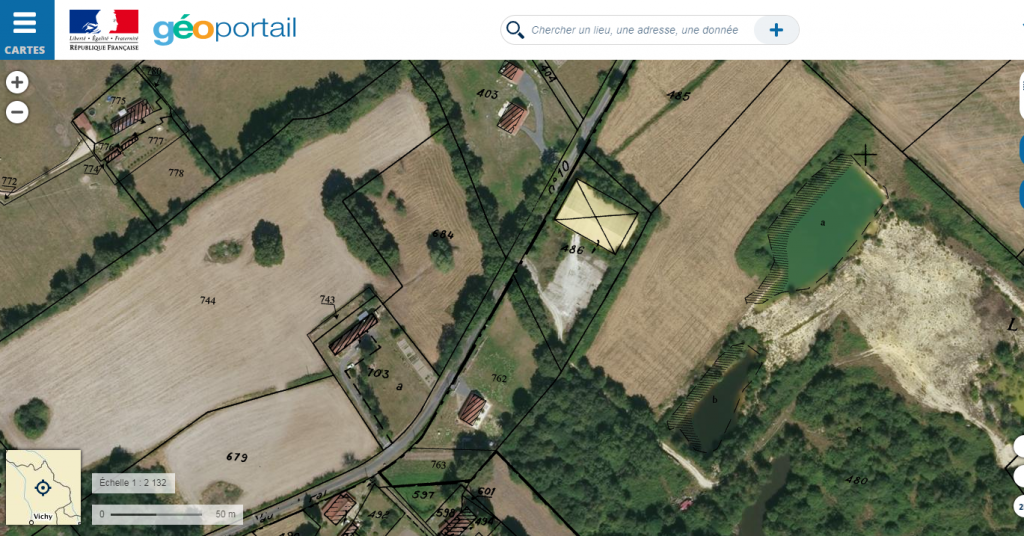
Task: Click the 50 m scale bar
Action: [x=167, y=514]
